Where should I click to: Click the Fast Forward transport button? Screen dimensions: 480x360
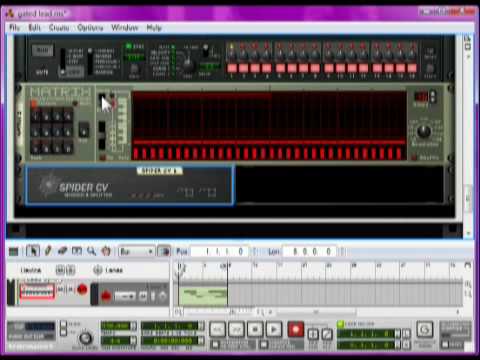(x=236, y=330)
